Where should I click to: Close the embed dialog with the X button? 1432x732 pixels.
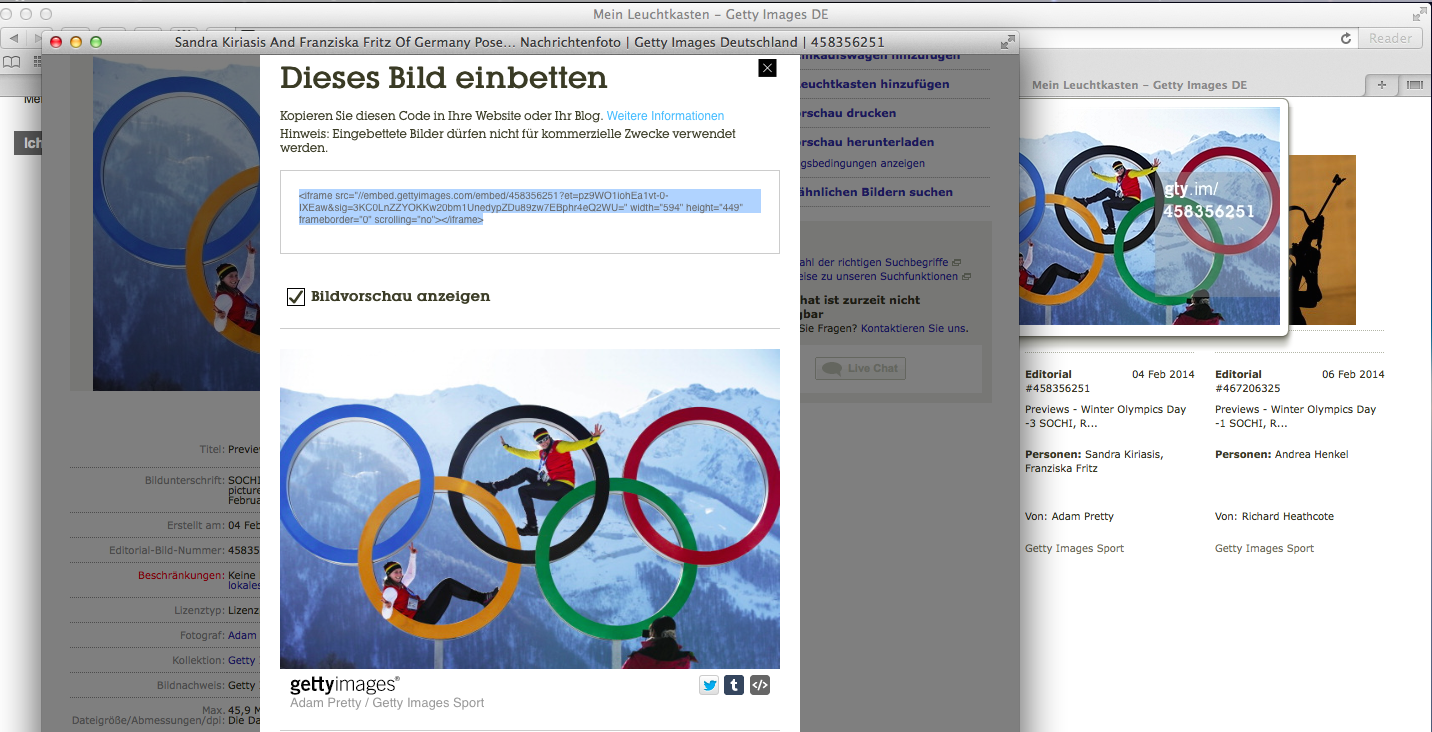[767, 68]
